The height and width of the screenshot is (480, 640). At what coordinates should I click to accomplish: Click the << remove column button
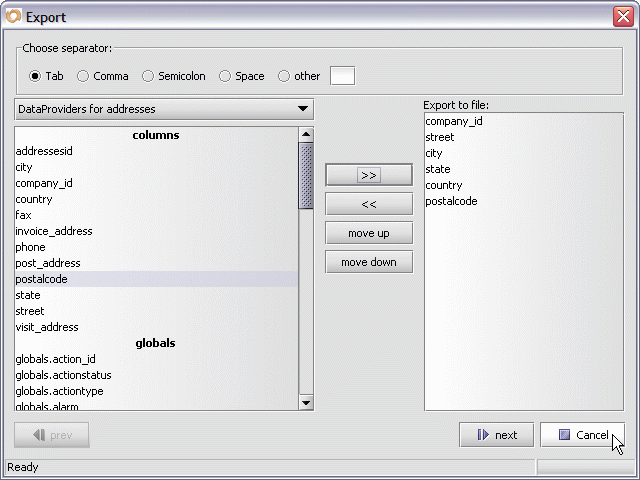click(368, 204)
